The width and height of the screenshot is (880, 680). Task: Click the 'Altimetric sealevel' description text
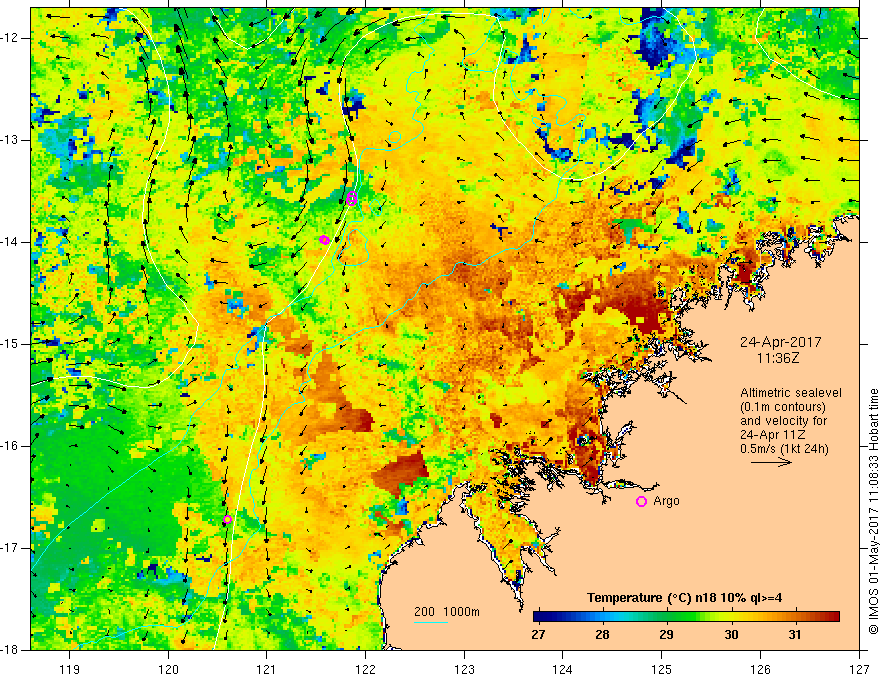(x=791, y=393)
